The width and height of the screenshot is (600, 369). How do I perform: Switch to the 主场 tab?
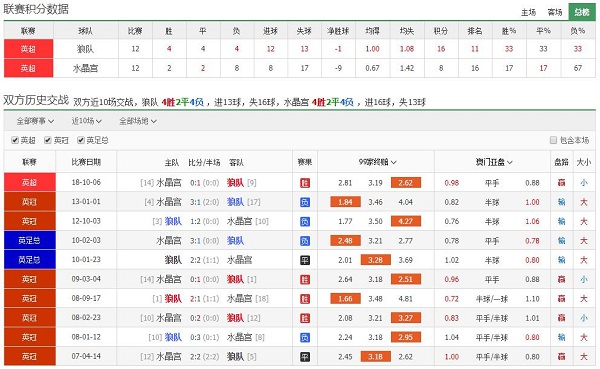point(528,12)
